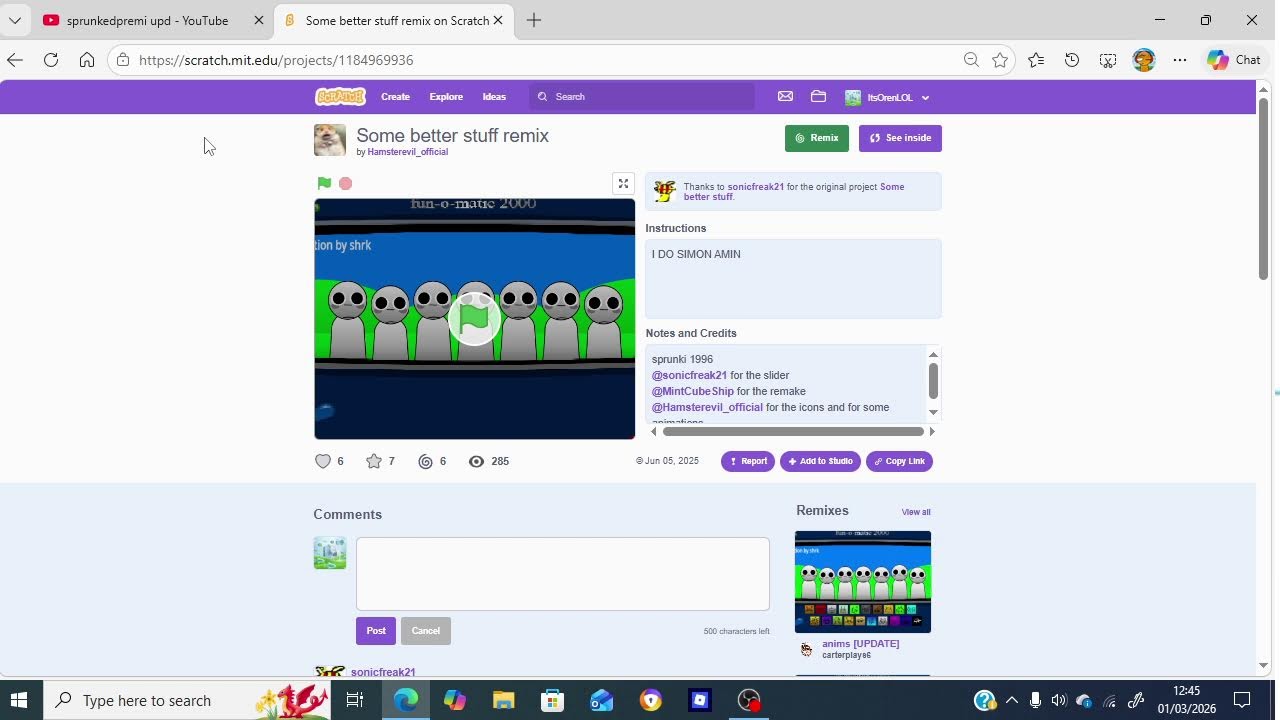This screenshot has width=1280, height=720.
Task: Open the browser profile avatar
Action: [1144, 60]
